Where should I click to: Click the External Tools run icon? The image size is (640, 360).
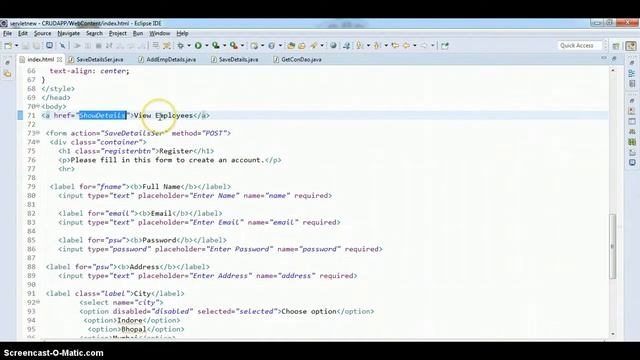pos(233,46)
